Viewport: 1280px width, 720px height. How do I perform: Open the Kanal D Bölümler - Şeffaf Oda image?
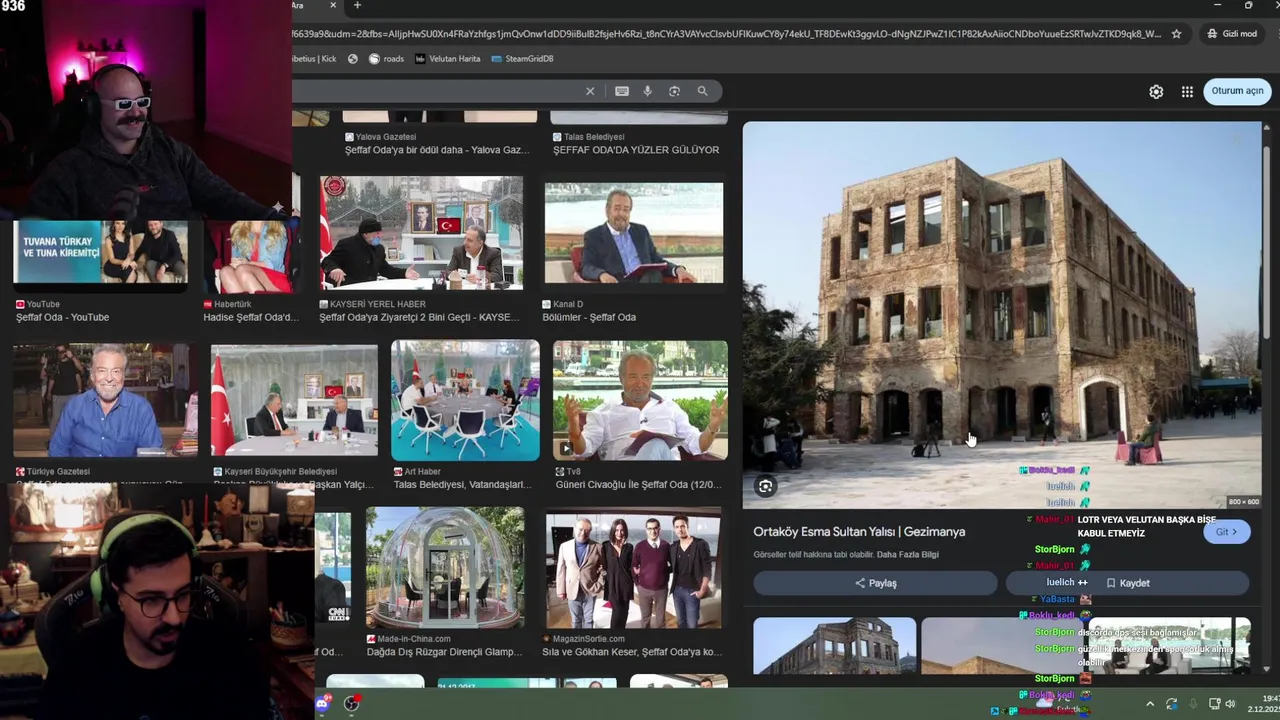tap(634, 232)
